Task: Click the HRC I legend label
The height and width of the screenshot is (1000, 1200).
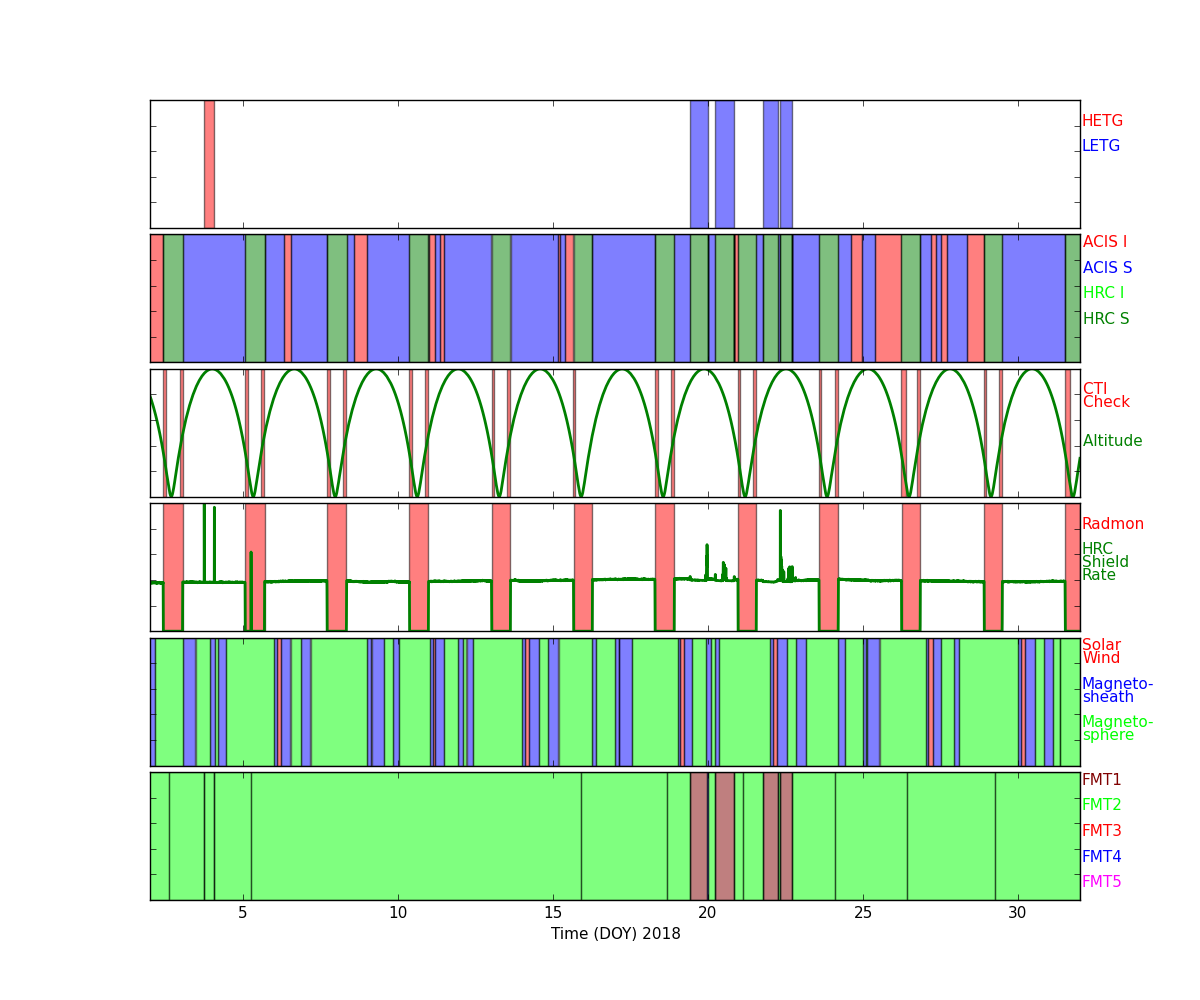Action: tap(1103, 293)
